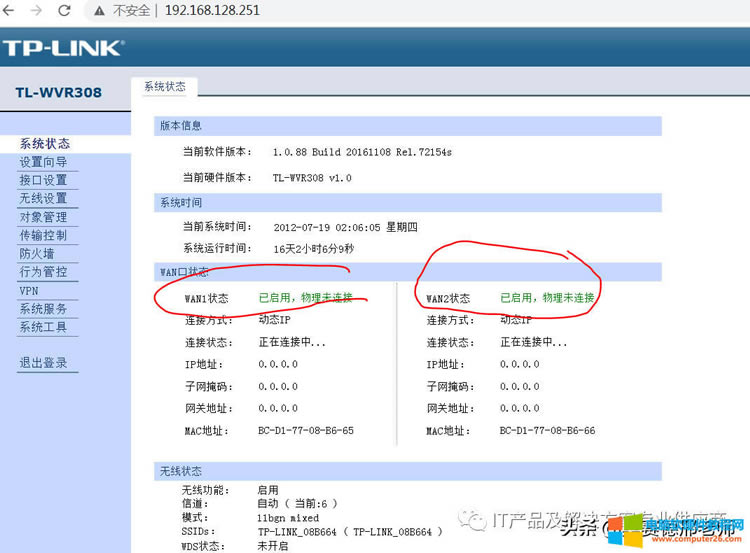Click 无线功能 value 启用
750x553 pixels.
click(x=268, y=490)
